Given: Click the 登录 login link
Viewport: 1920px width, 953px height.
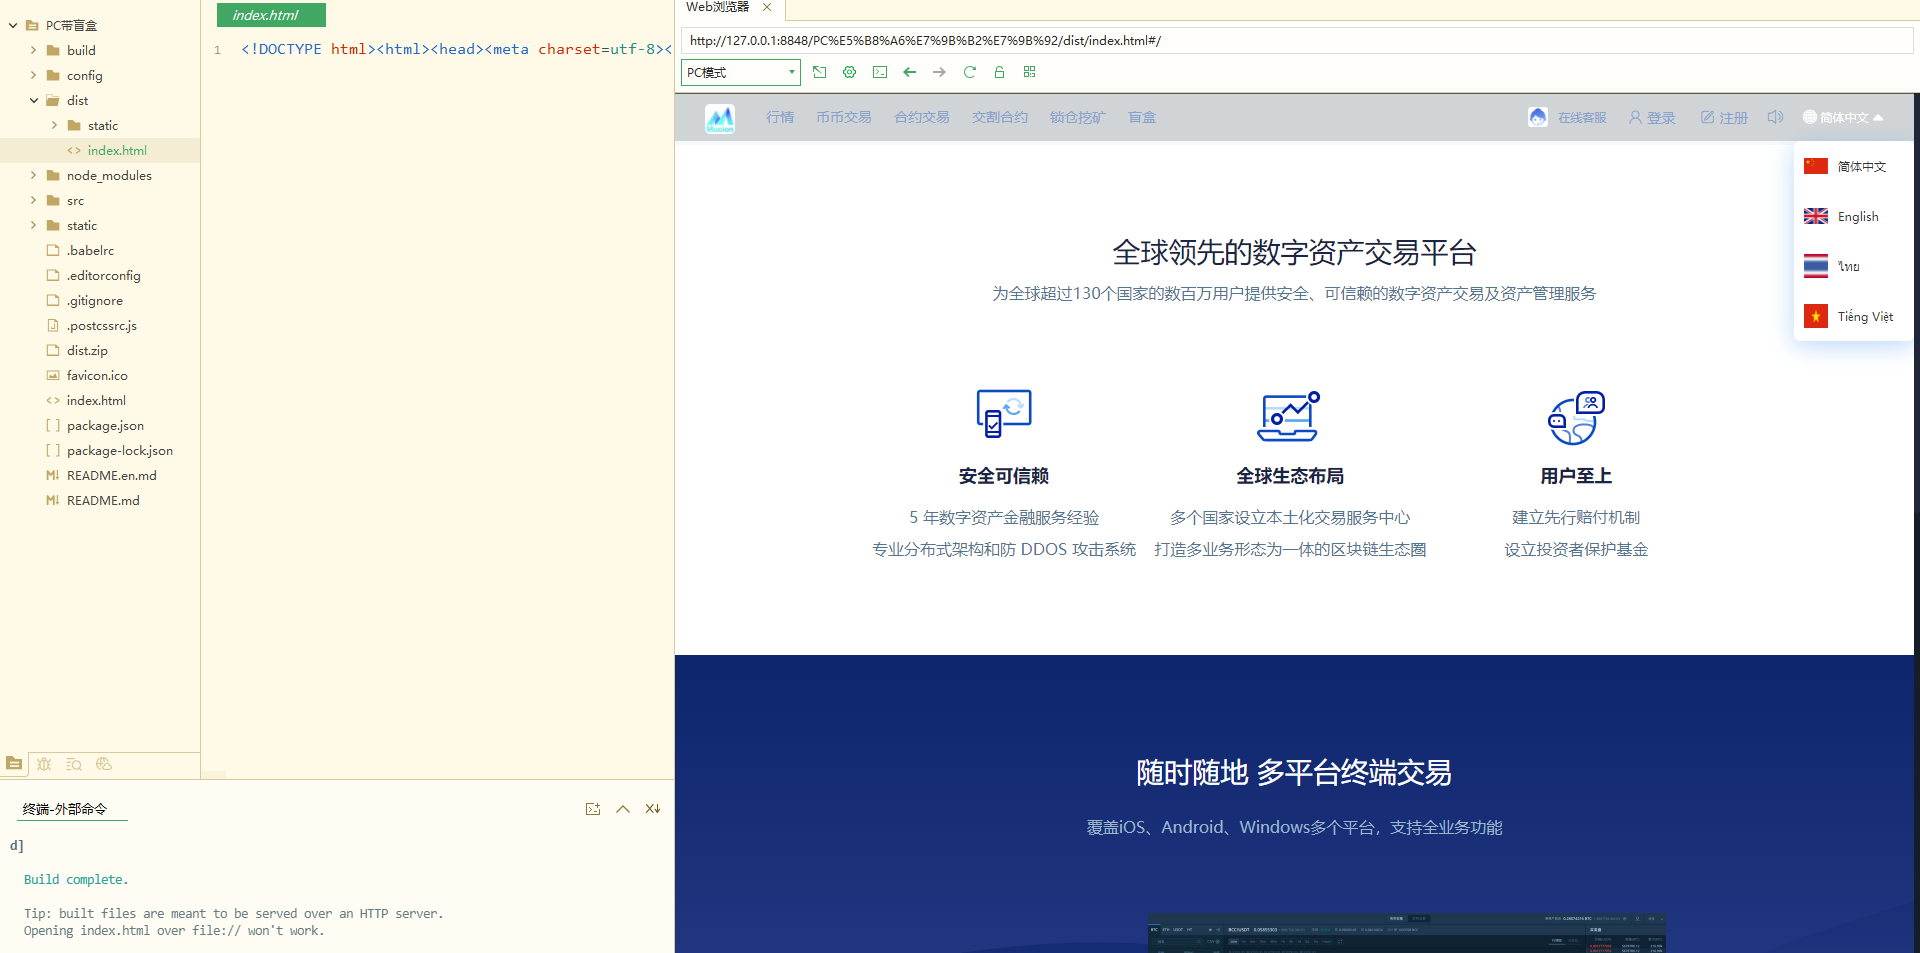Looking at the screenshot, I should coord(1652,118).
